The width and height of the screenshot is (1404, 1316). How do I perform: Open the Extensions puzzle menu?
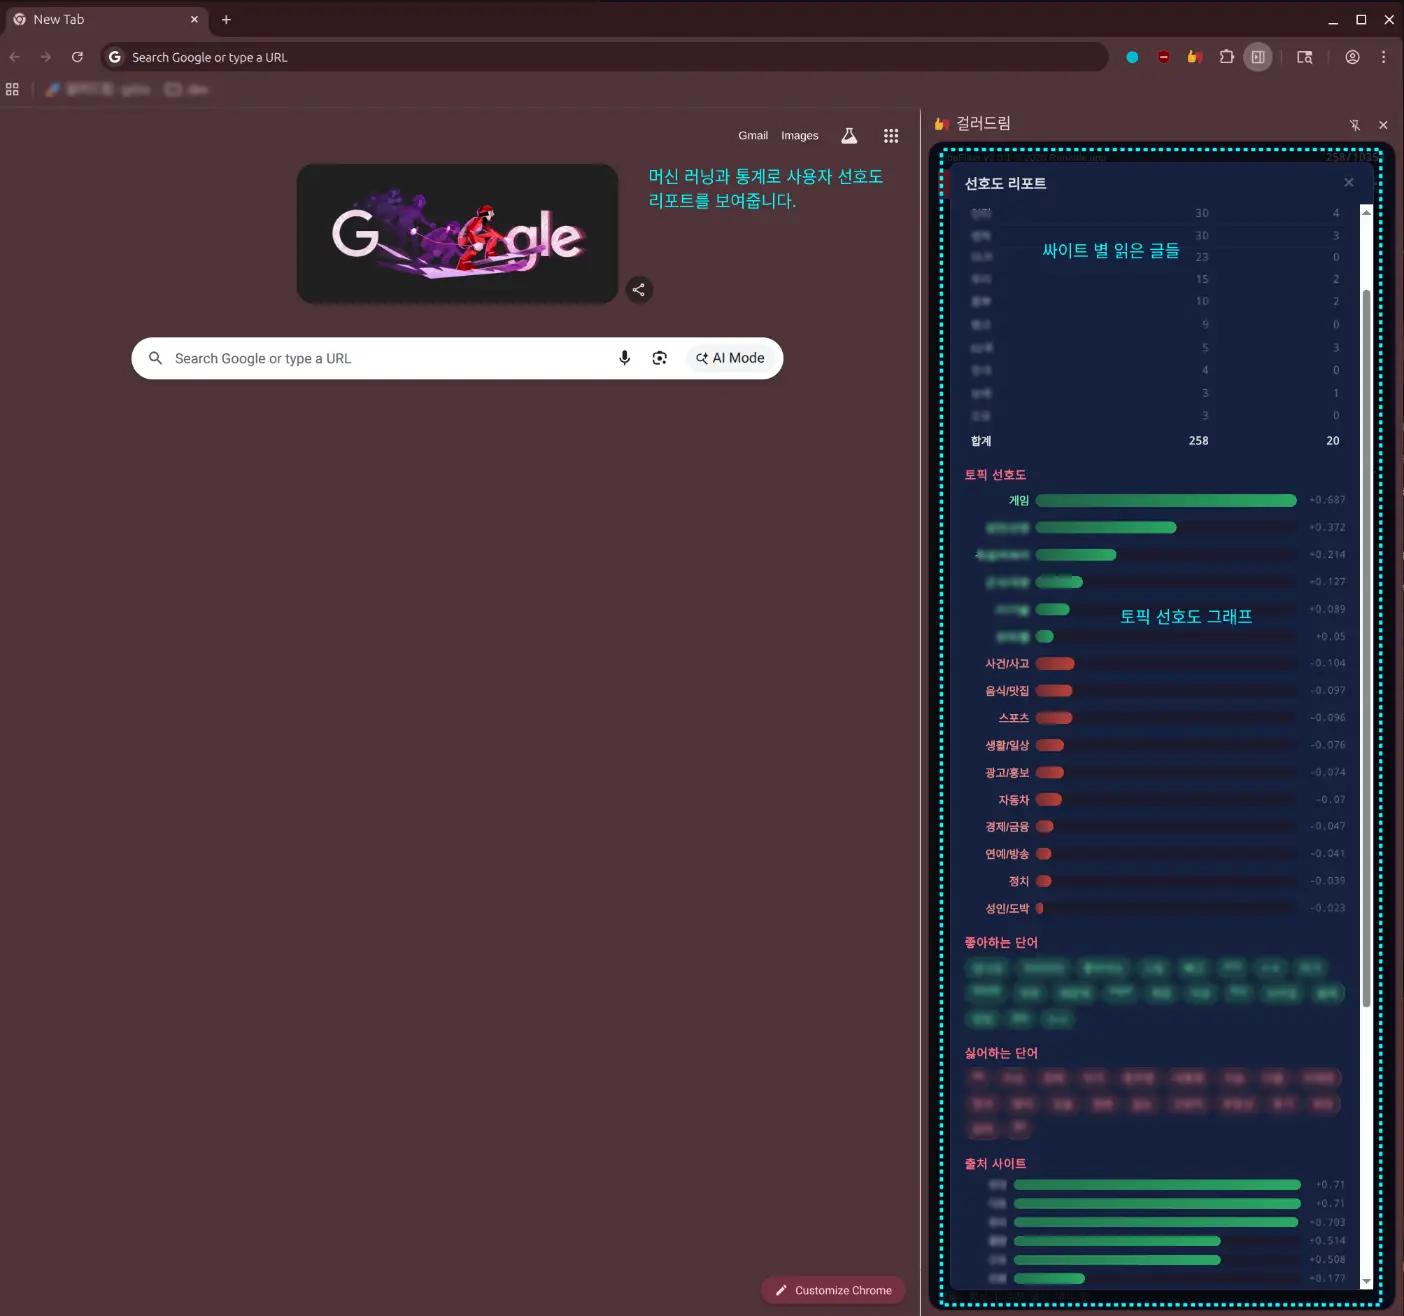click(1226, 57)
